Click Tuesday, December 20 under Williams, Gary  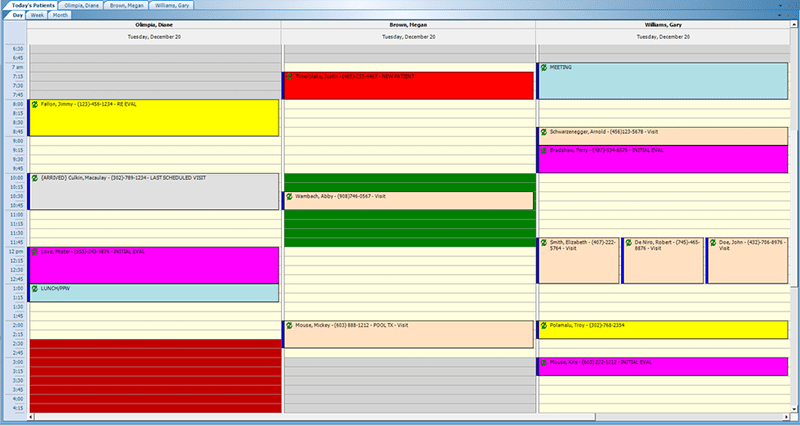pyautogui.click(x=663, y=37)
